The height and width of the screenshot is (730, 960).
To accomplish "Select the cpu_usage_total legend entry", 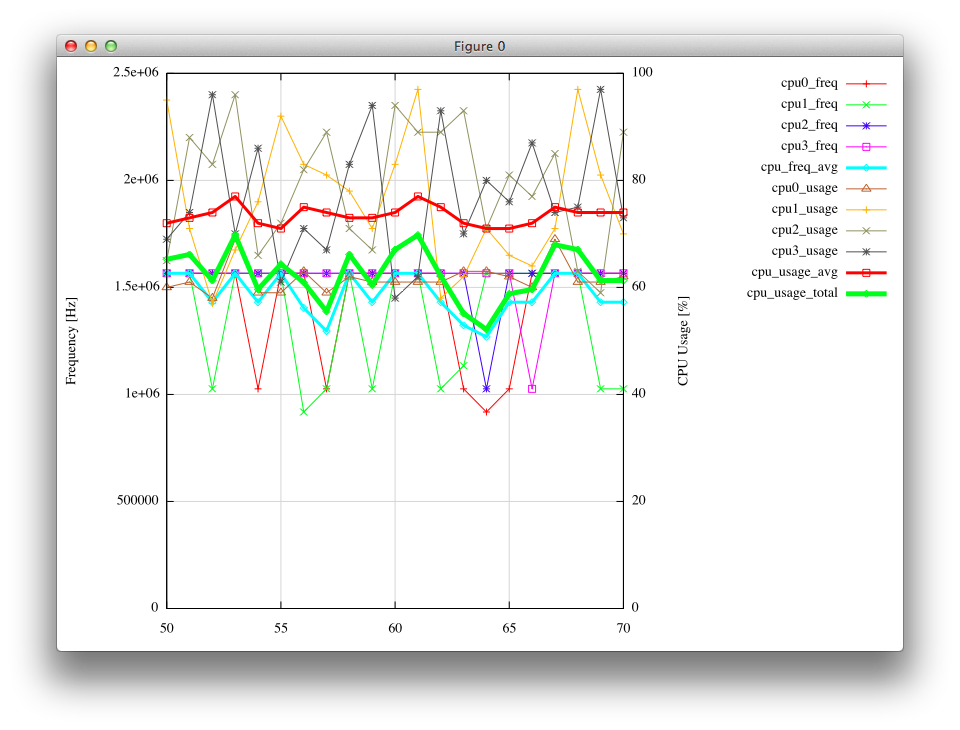I will pyautogui.click(x=816, y=293).
